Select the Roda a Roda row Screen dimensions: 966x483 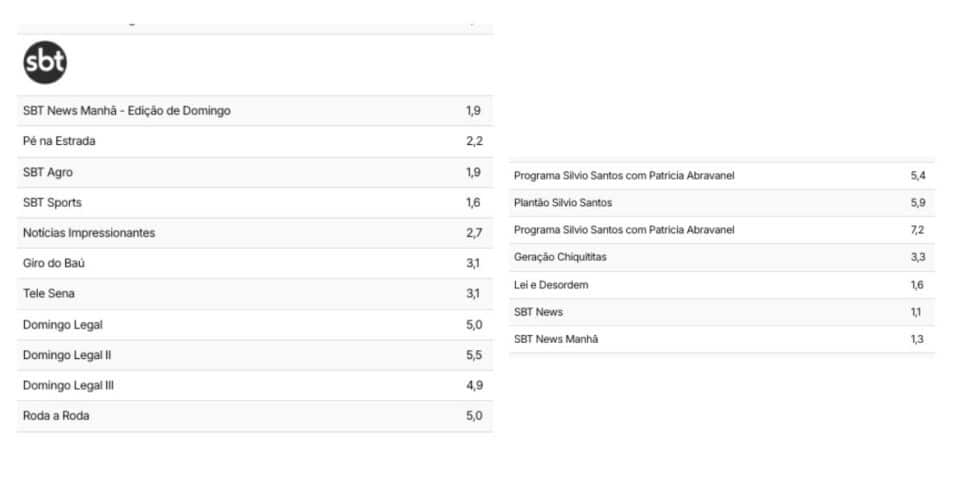(x=255, y=416)
